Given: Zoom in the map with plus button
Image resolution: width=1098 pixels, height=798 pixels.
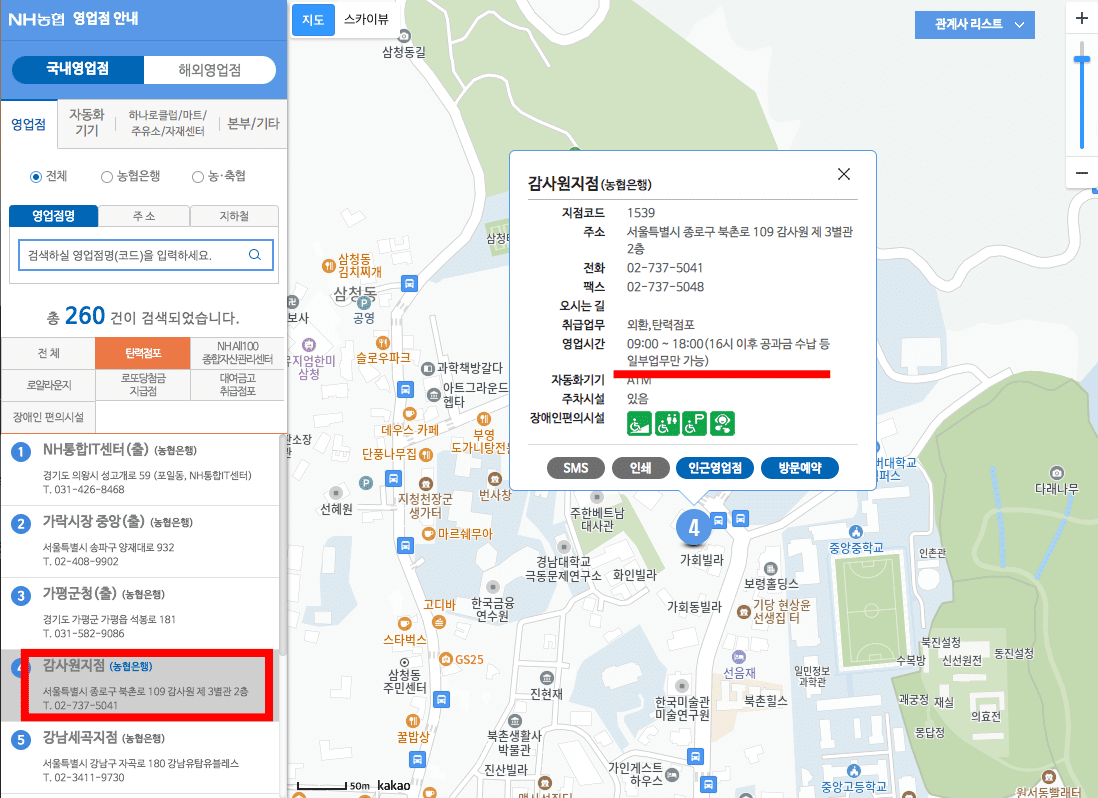Looking at the screenshot, I should point(1082,18).
